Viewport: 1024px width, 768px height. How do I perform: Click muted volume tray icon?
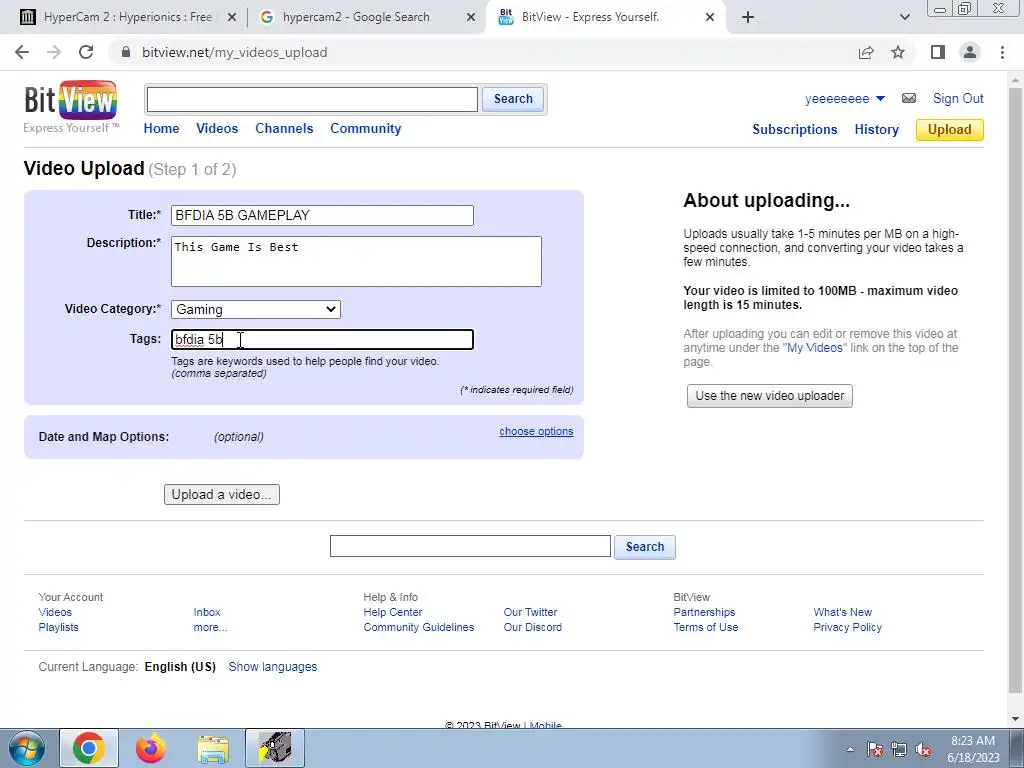923,750
